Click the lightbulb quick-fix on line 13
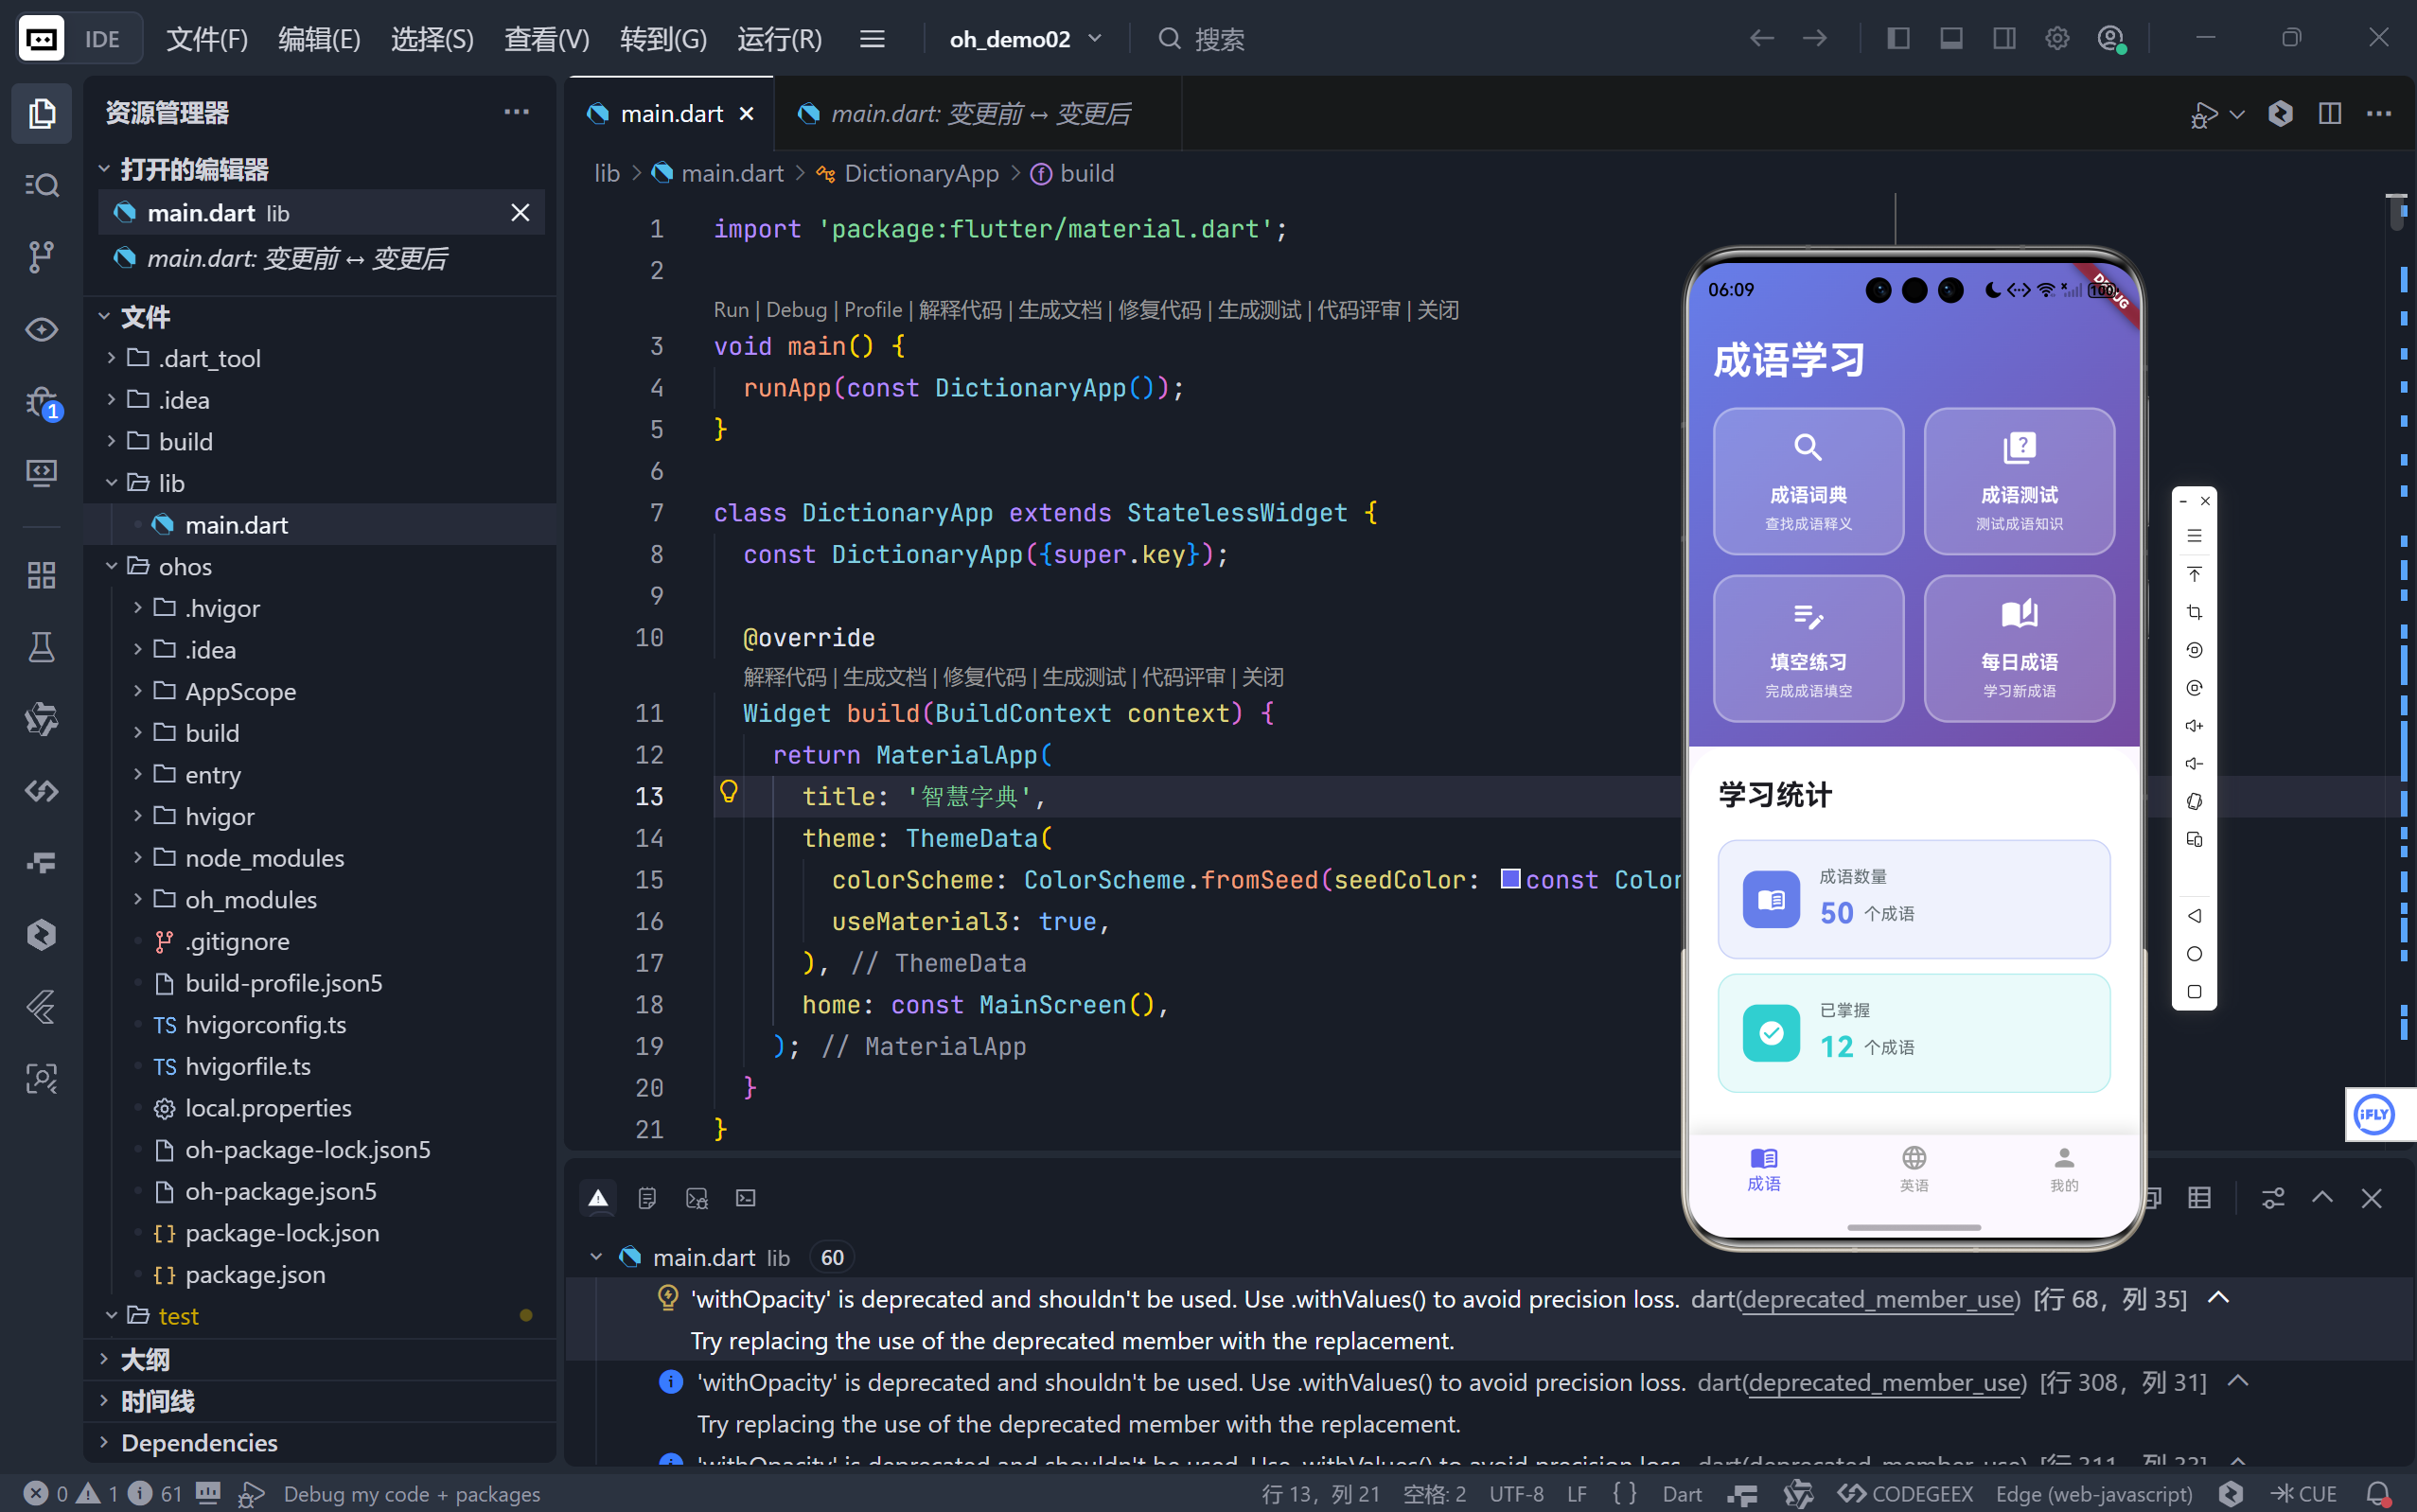The width and height of the screenshot is (2417, 1512). [729, 792]
